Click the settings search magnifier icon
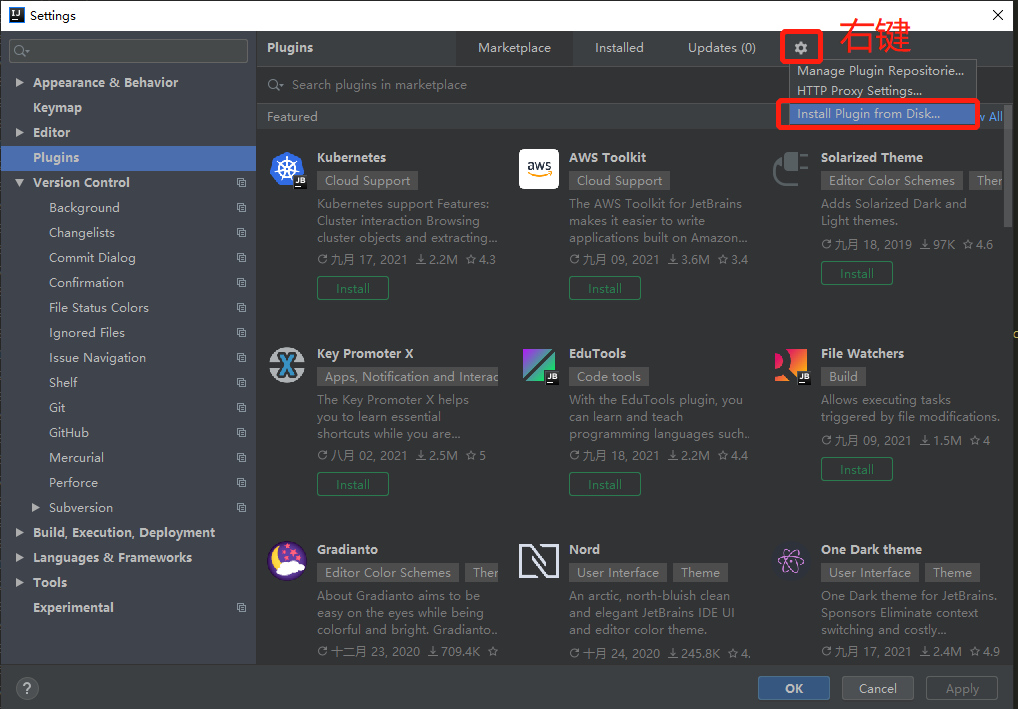Viewport: 1018px width, 709px height. (21, 51)
